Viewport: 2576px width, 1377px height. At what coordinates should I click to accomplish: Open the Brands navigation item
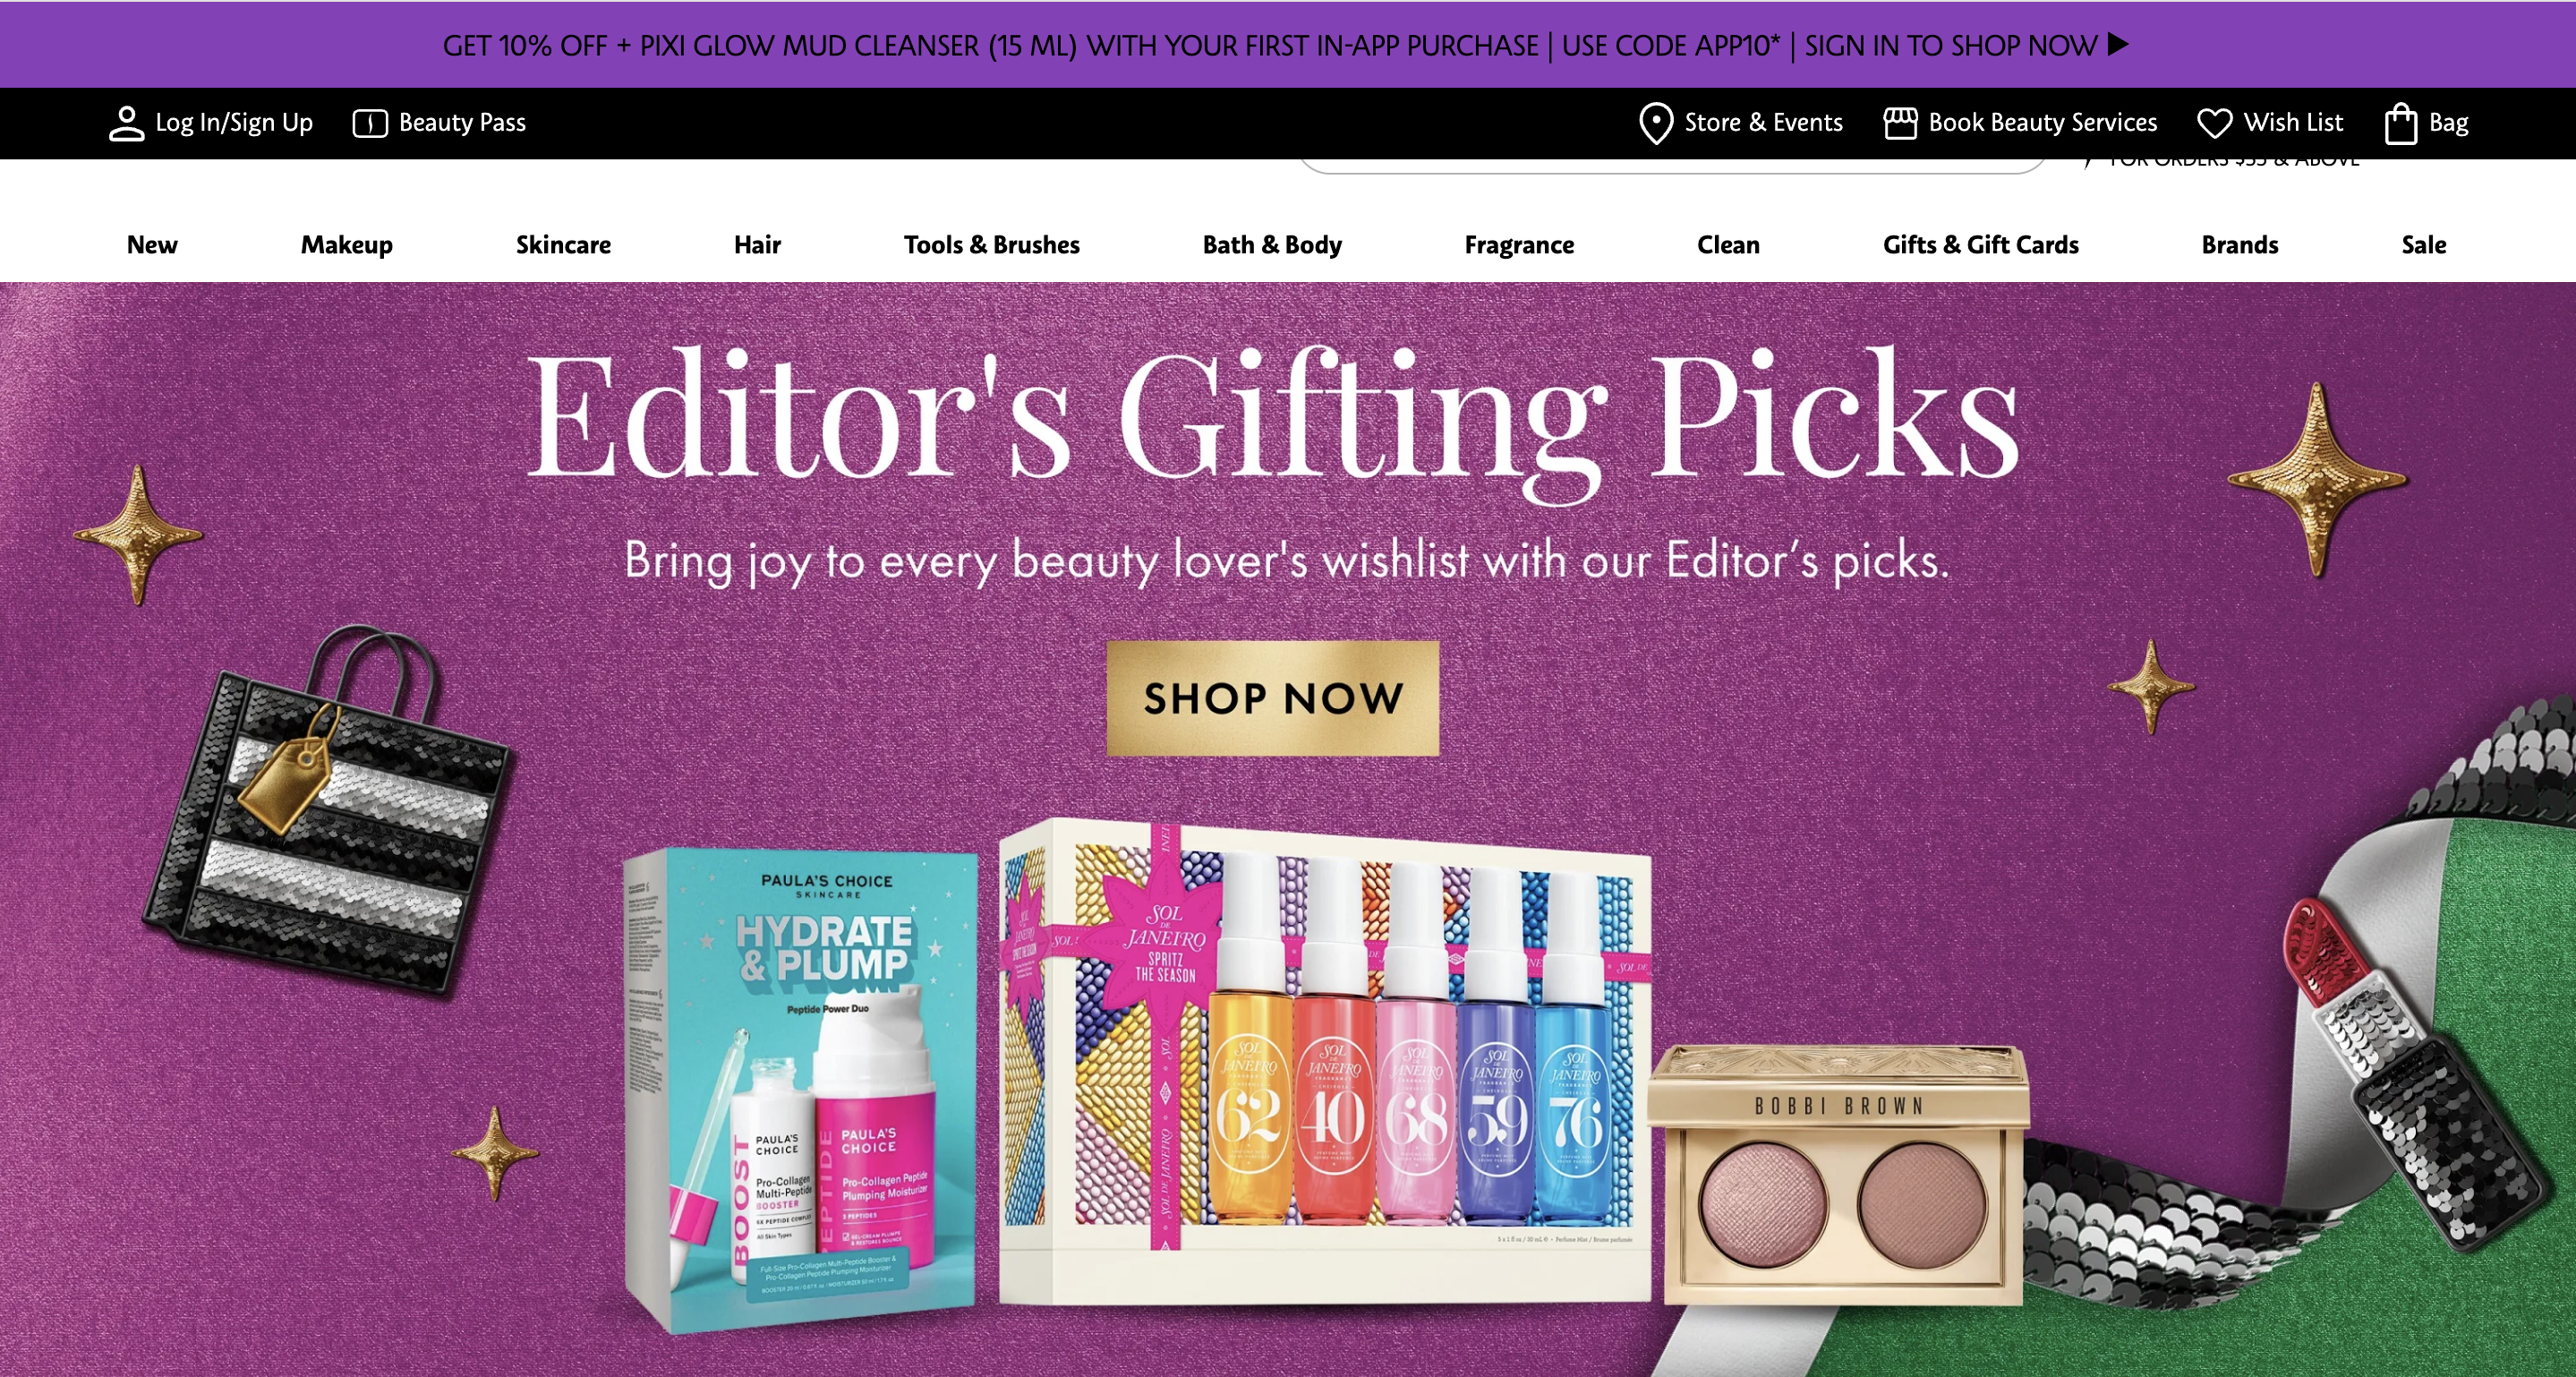tap(2240, 245)
